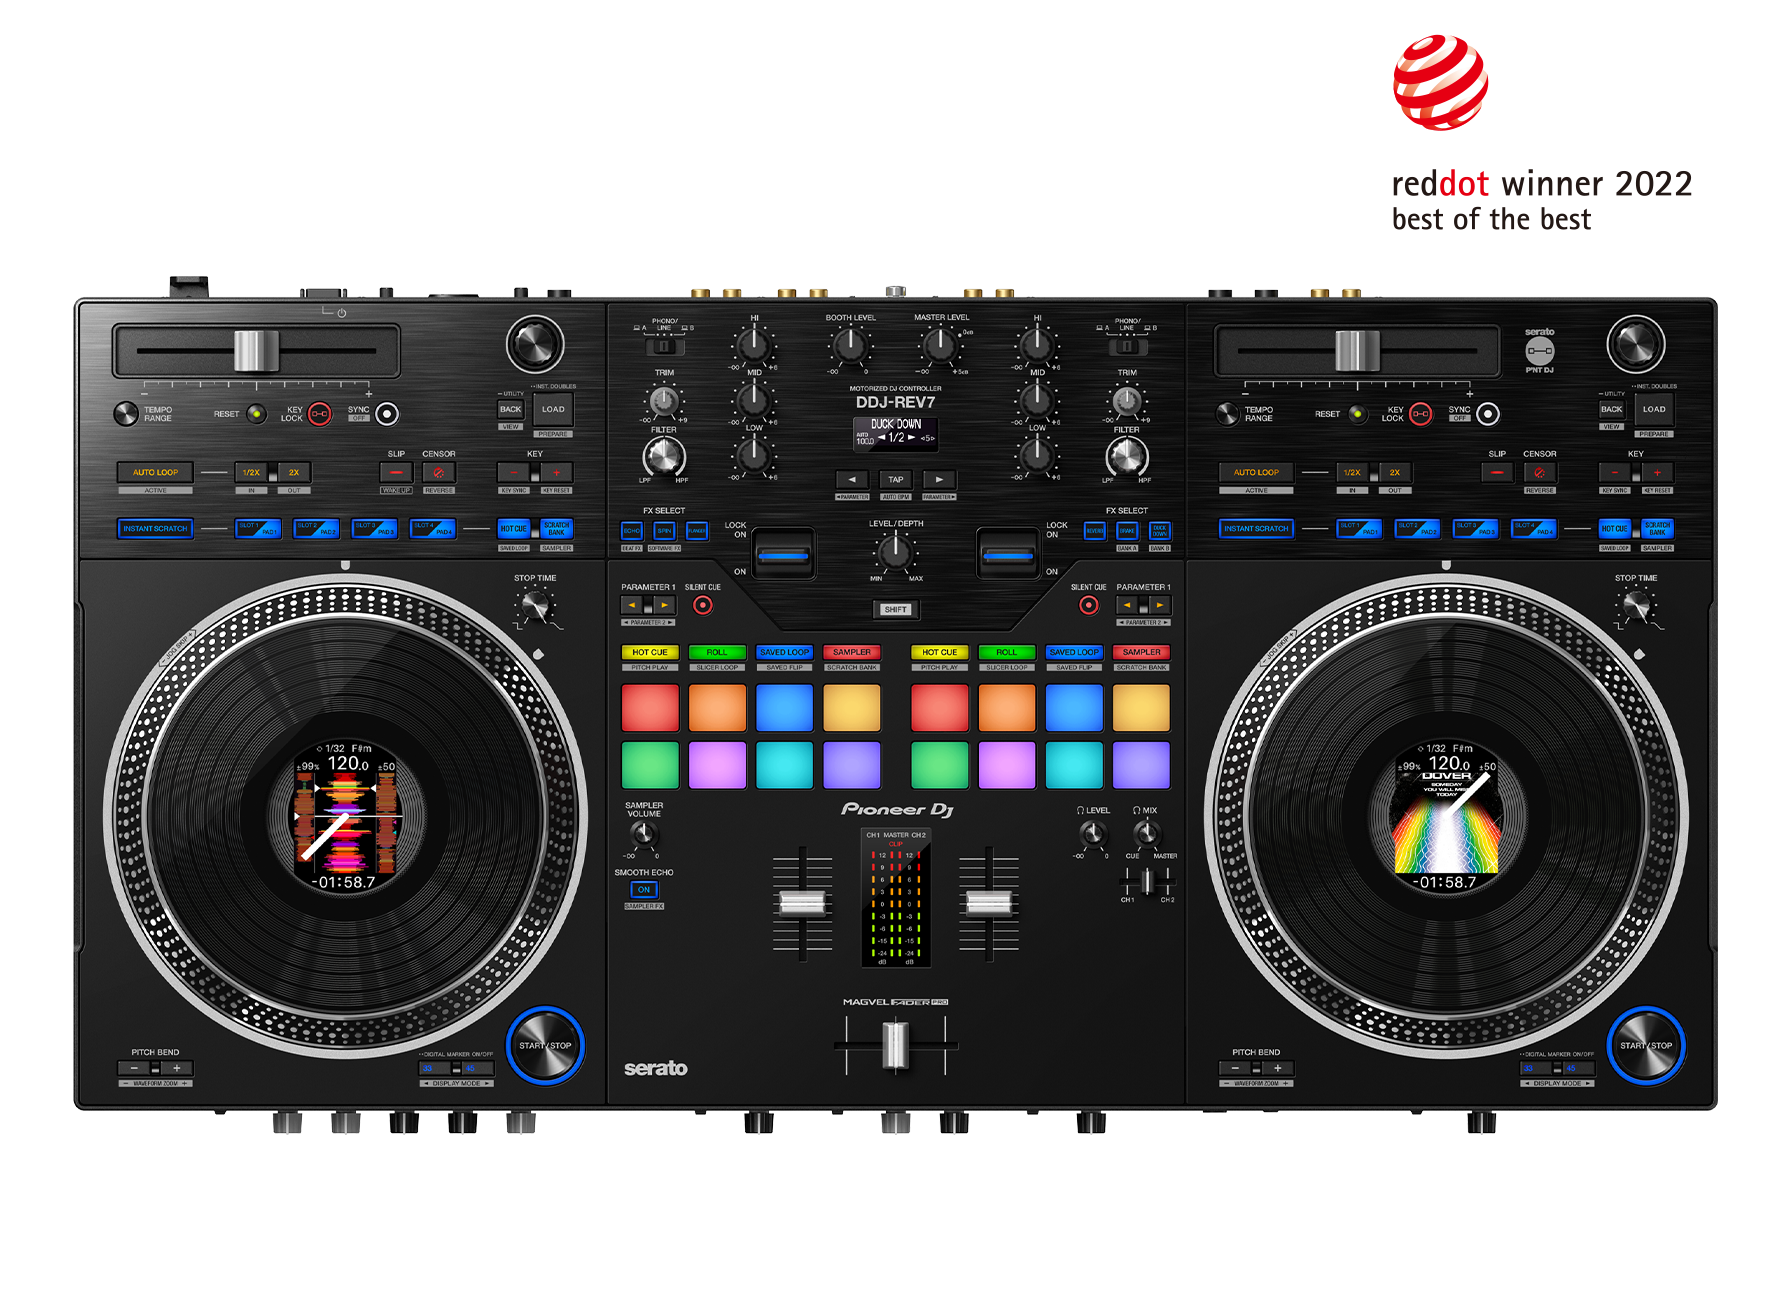Click the right channel Filter knob

[1127, 457]
